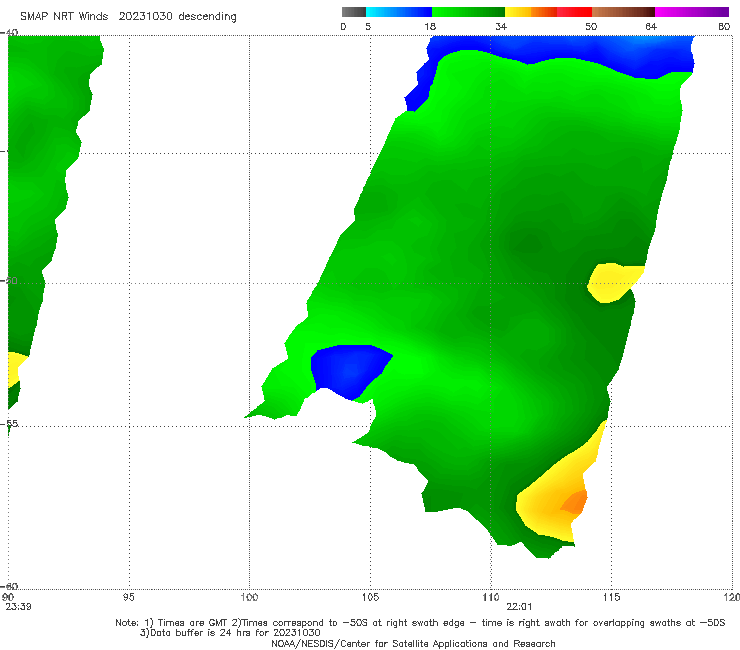Click the date '20231030' in the title
This screenshot has height=650, width=740.
pyautogui.click(x=145, y=17)
